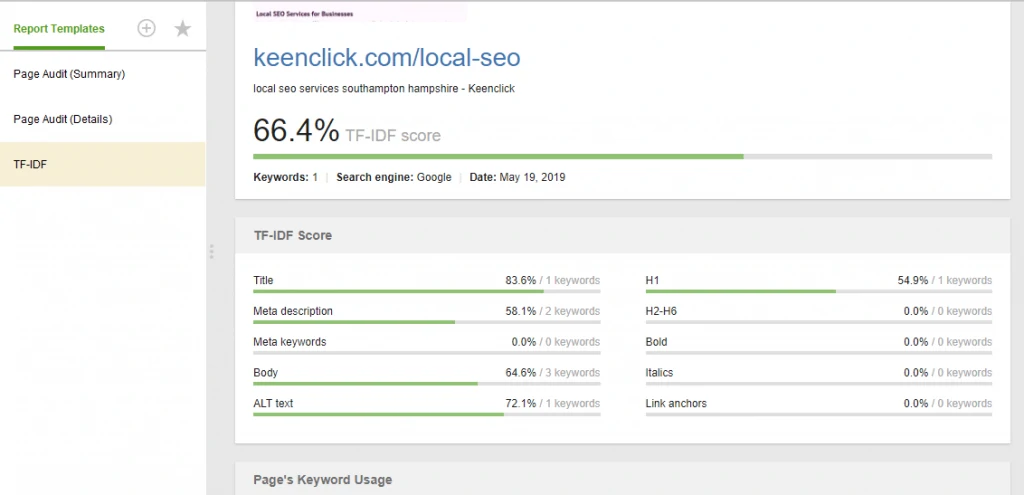The height and width of the screenshot is (495, 1024).
Task: Click the page title 'local seo services southampton hampshire - Keenclick'
Action: pos(384,88)
